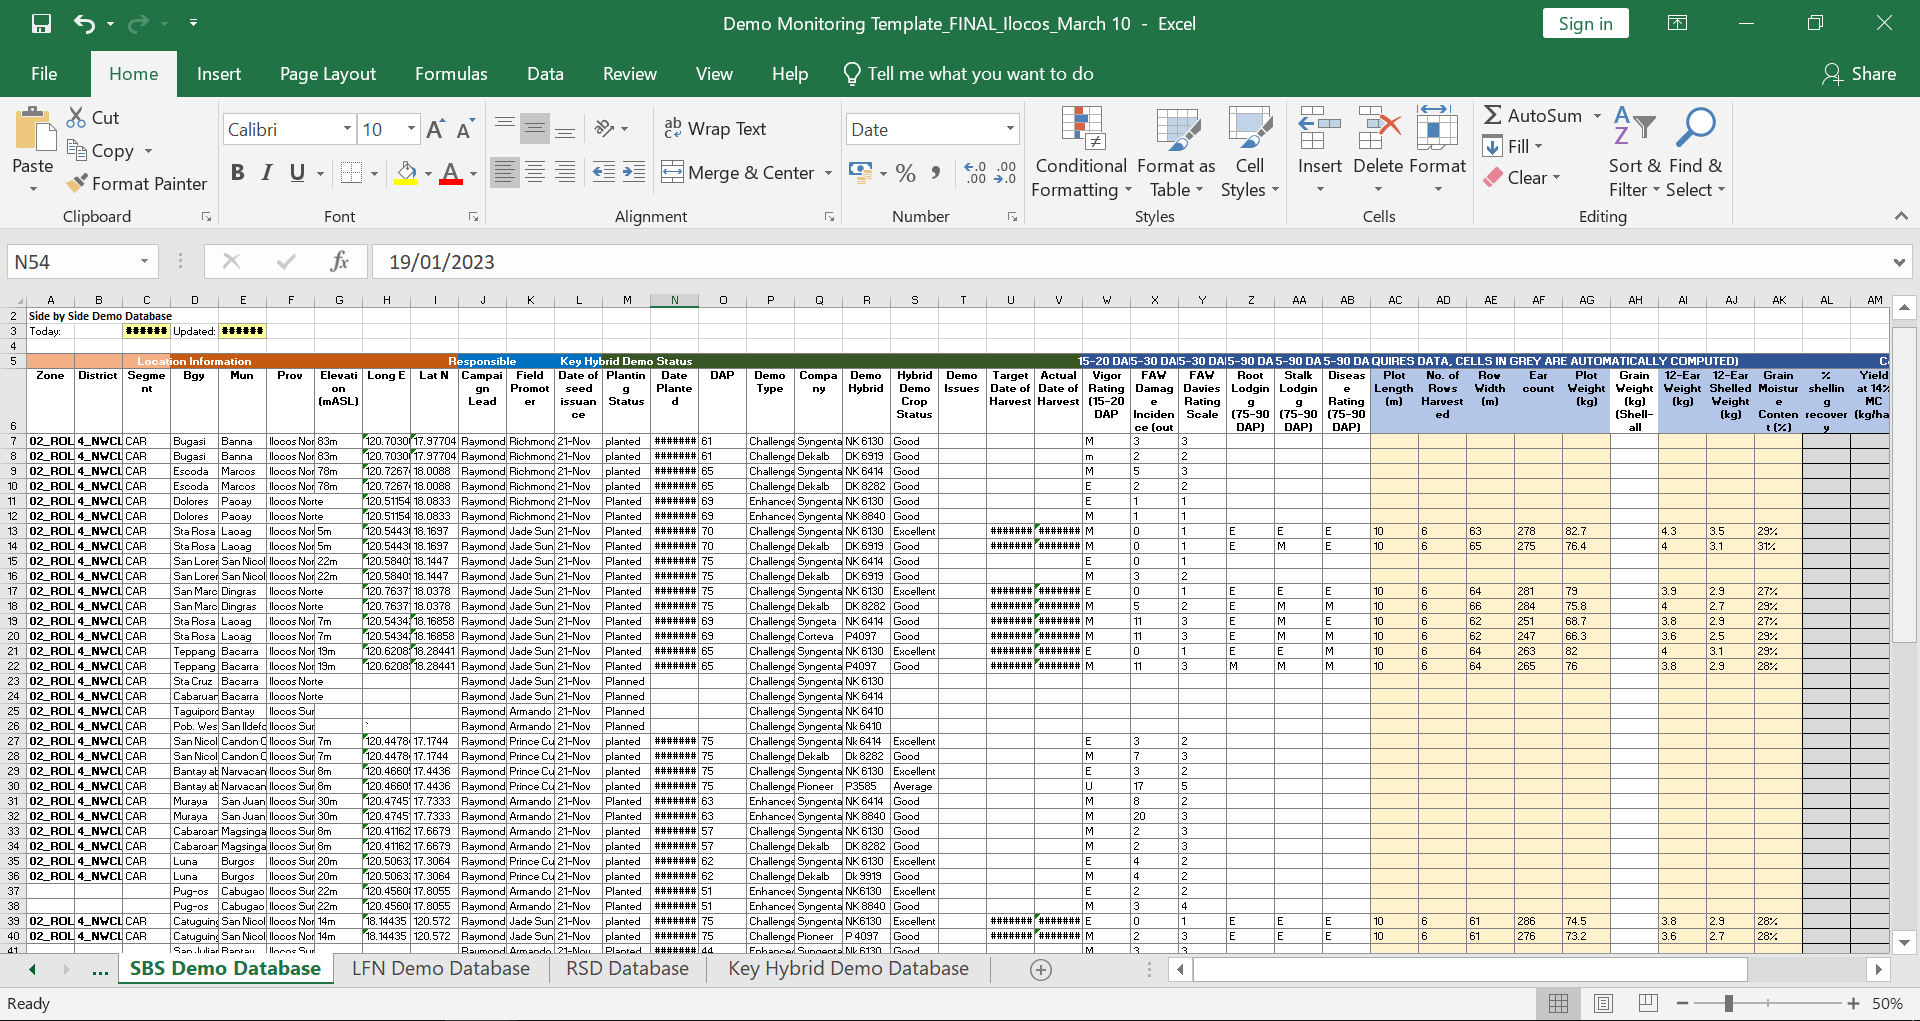The image size is (1920, 1021).
Task: Apply borders to cells
Action: click(351, 173)
